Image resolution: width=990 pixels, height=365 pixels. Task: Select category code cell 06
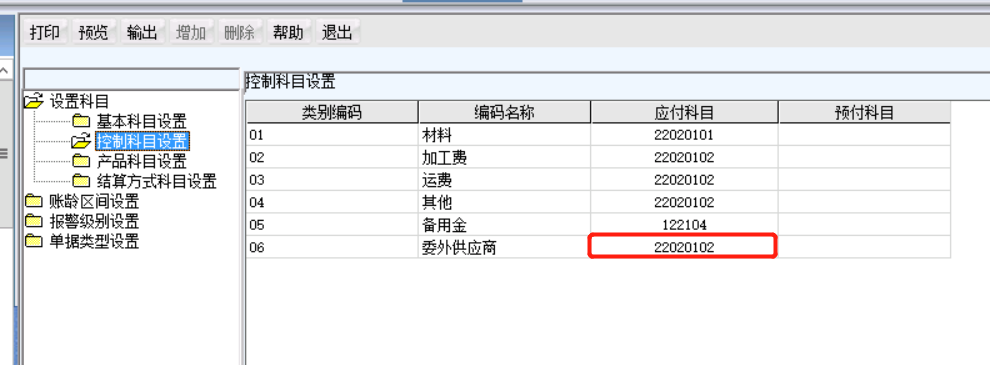[332, 247]
